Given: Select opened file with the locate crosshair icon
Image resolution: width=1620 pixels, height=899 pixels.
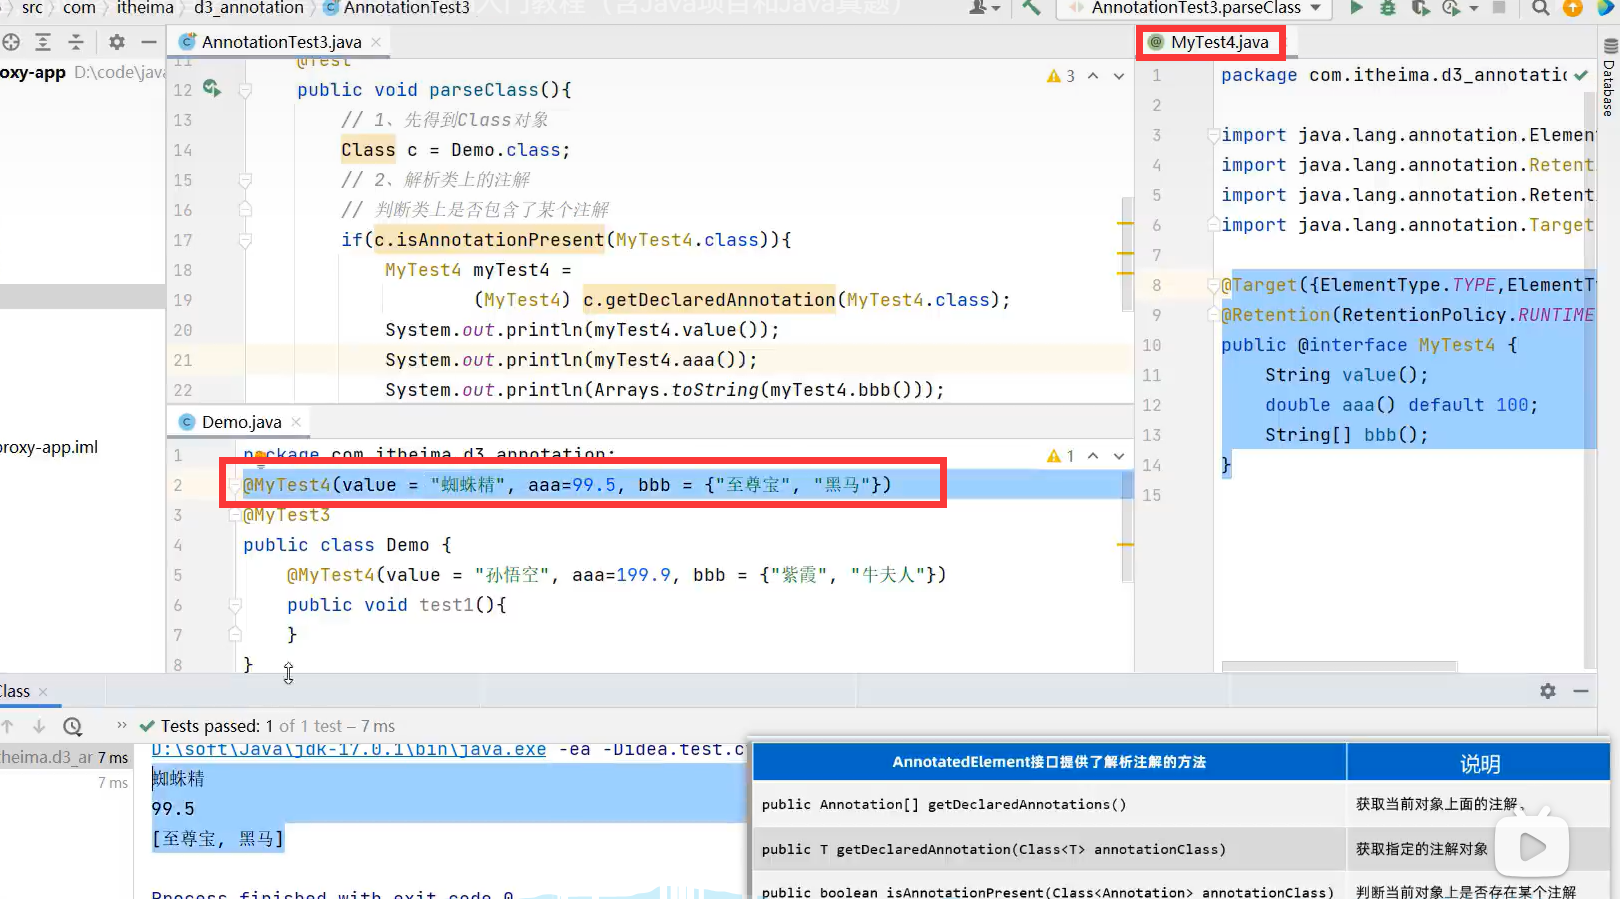Looking at the screenshot, I should [11, 42].
